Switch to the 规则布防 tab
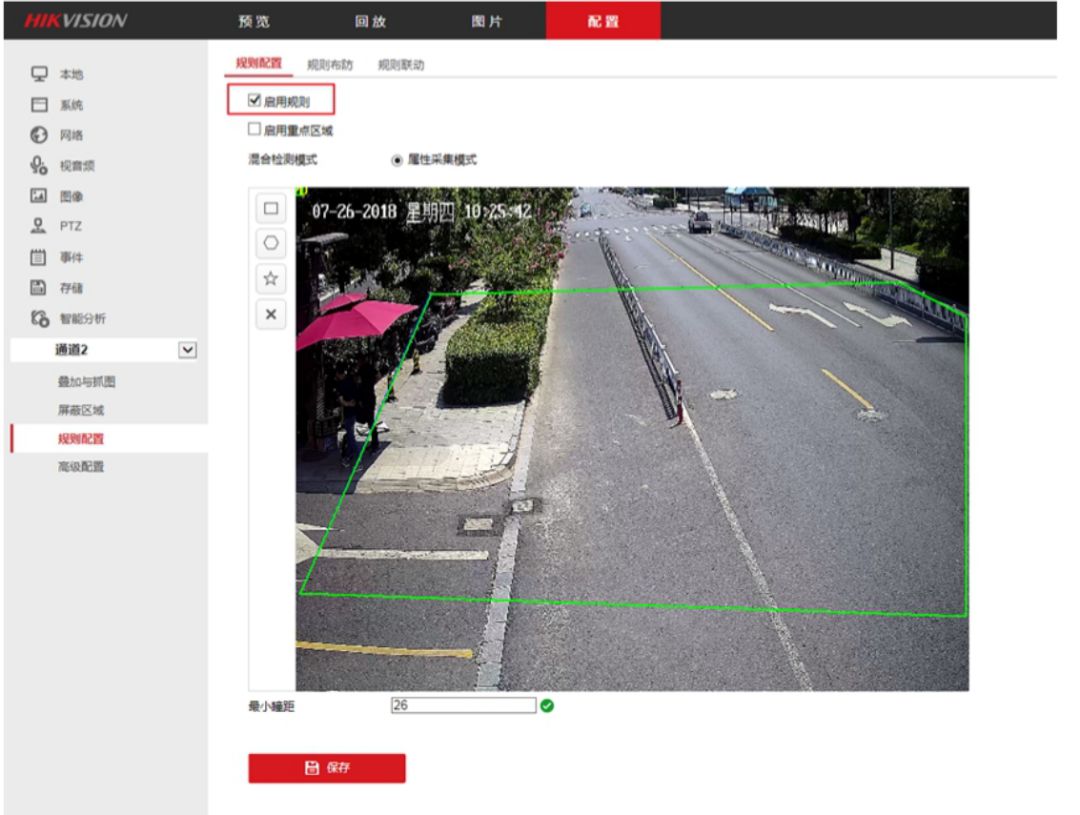Viewport: 1080px width, 815px height. [329, 65]
